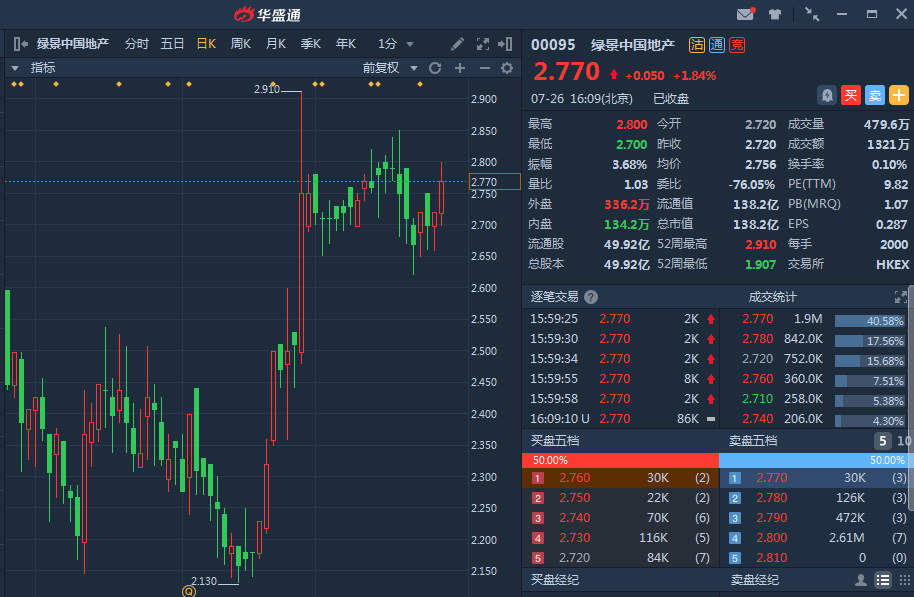The image size is (914, 597).
Task: Click the red 买 buy button
Action: 851,95
